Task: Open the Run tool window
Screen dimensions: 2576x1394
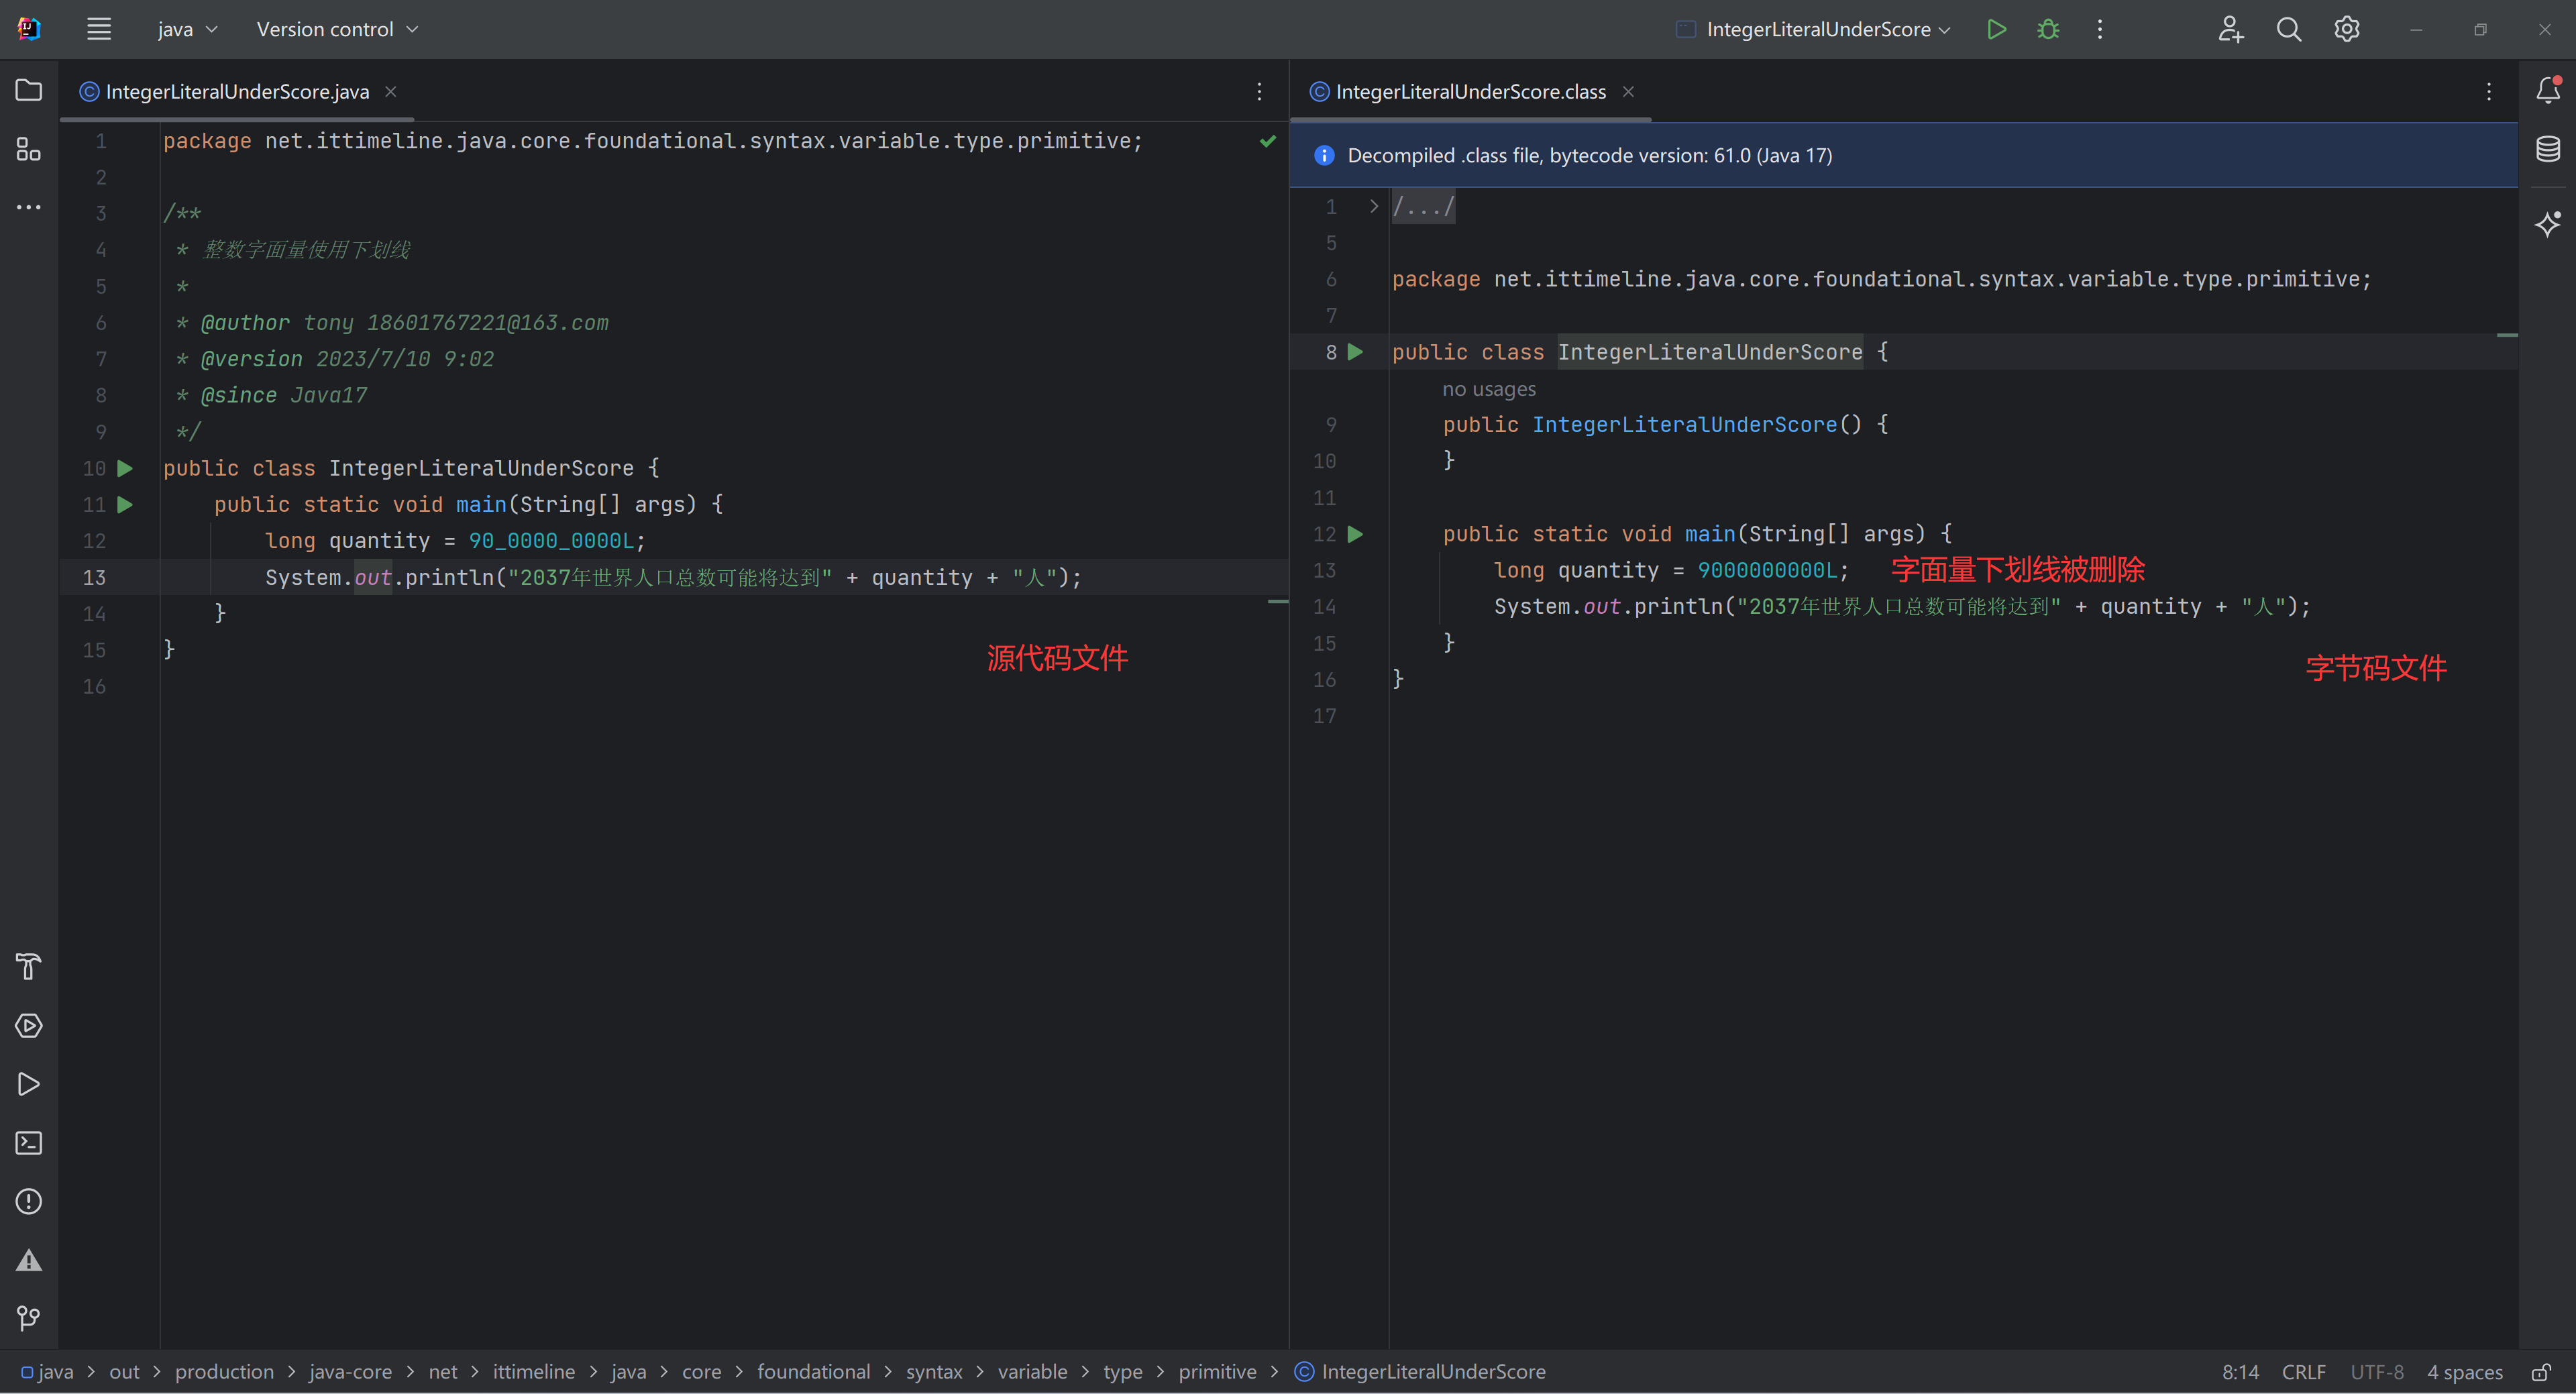Action: [x=29, y=1084]
